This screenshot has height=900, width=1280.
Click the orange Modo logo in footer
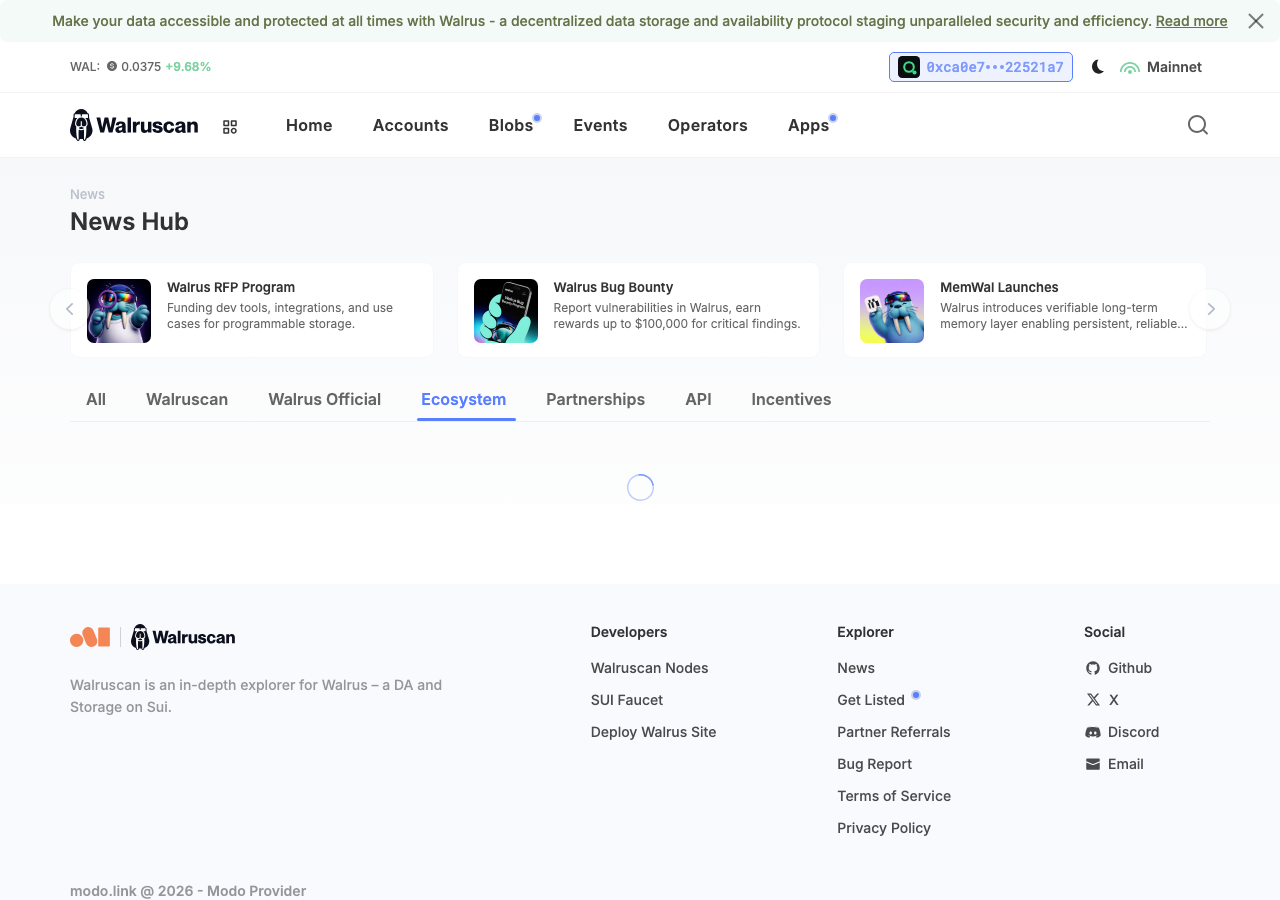pos(90,637)
